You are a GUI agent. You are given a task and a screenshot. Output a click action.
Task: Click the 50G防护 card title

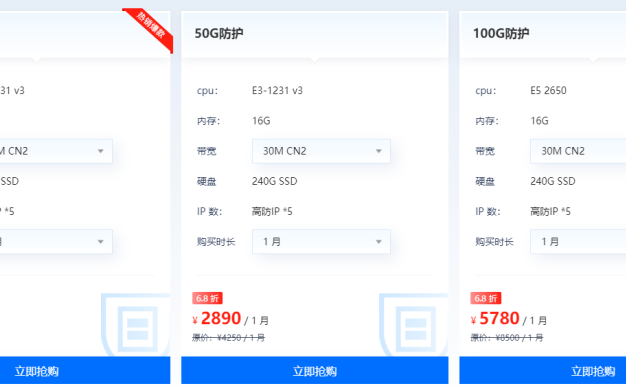click(x=219, y=34)
